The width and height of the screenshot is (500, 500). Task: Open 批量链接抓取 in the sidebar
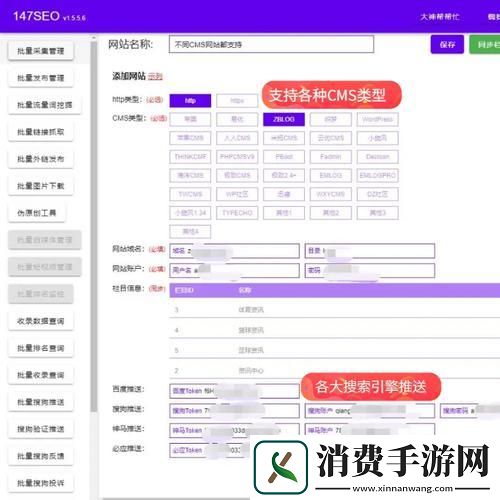(41, 132)
